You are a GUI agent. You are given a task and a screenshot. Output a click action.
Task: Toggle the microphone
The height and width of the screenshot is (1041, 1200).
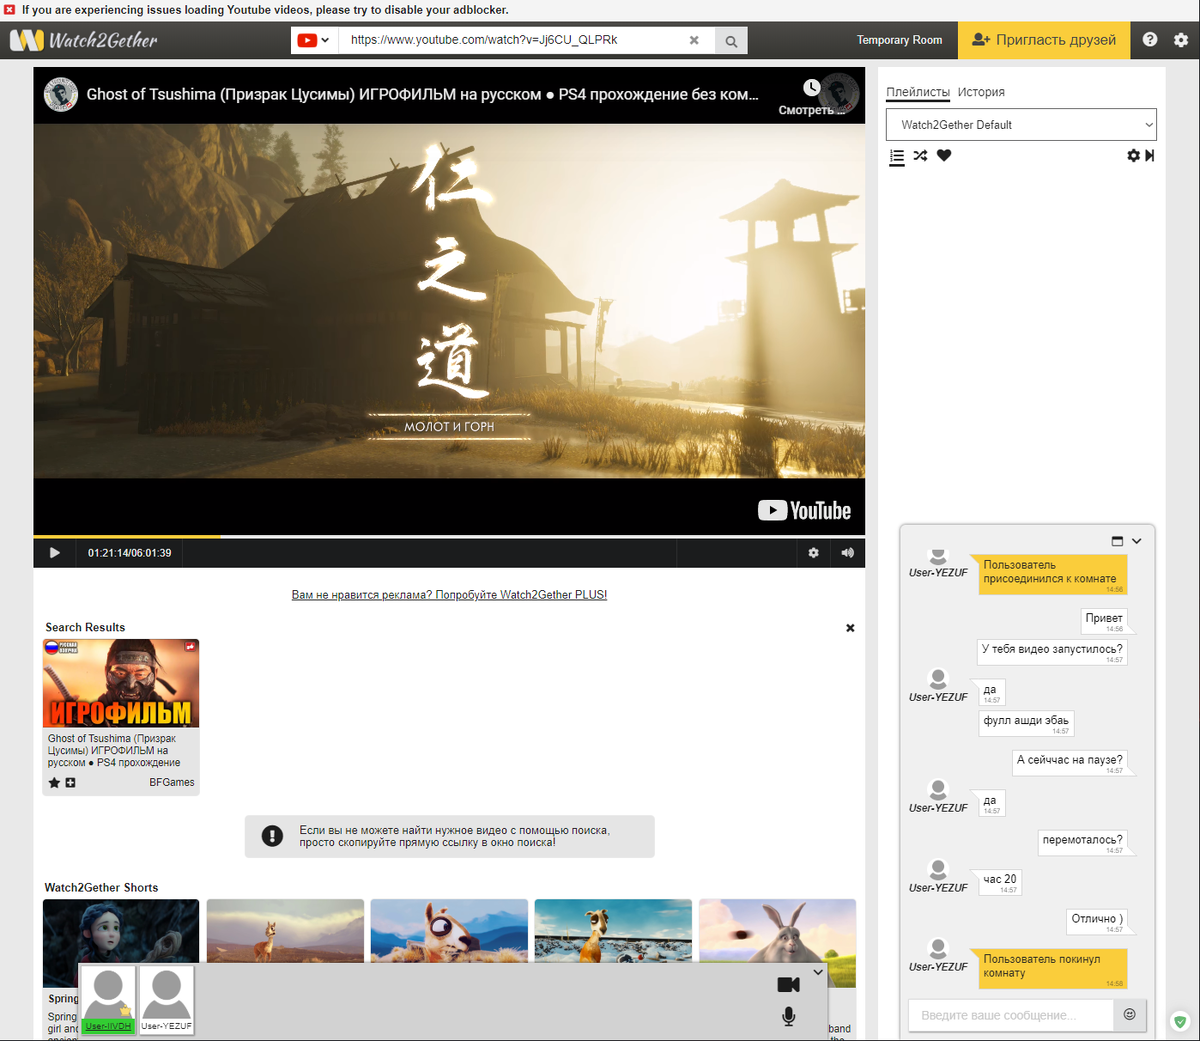(x=788, y=1017)
